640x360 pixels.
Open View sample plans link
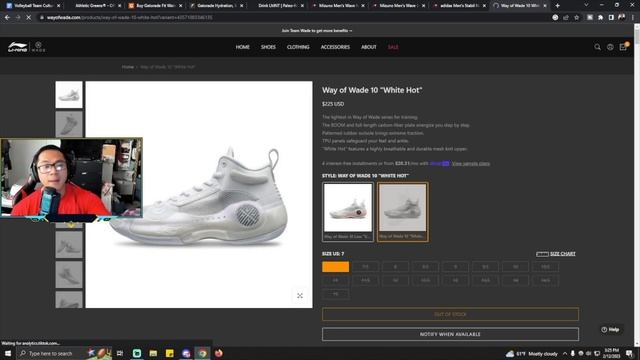[x=471, y=163]
